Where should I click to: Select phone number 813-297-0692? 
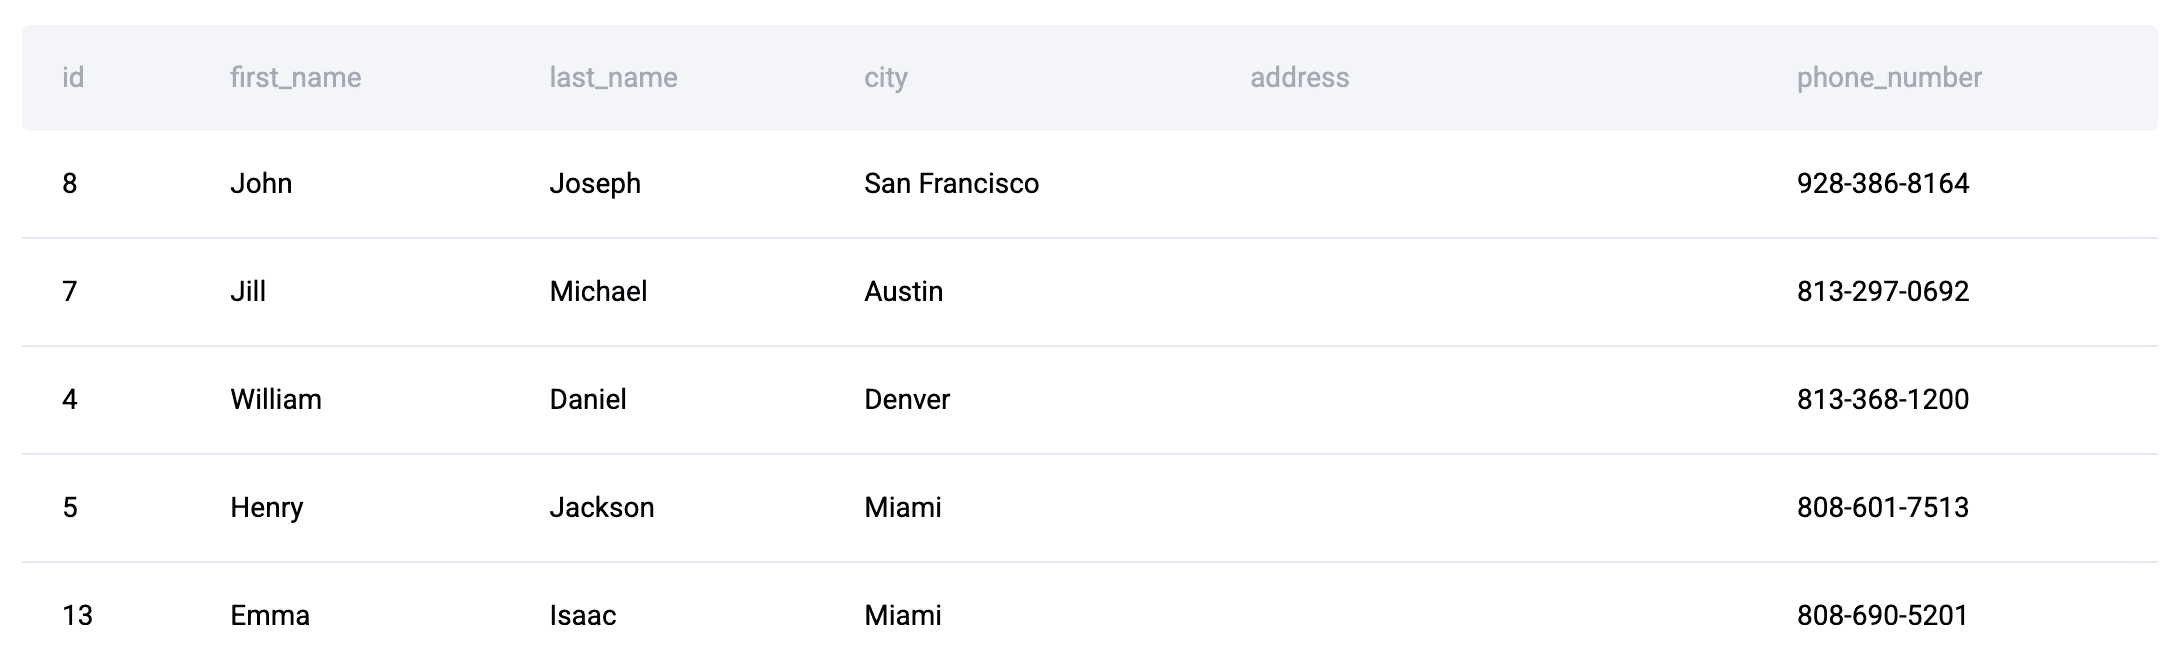click(x=1882, y=292)
